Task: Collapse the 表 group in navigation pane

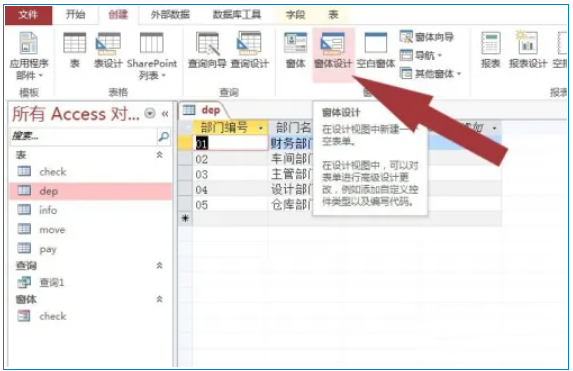Action: [159, 155]
